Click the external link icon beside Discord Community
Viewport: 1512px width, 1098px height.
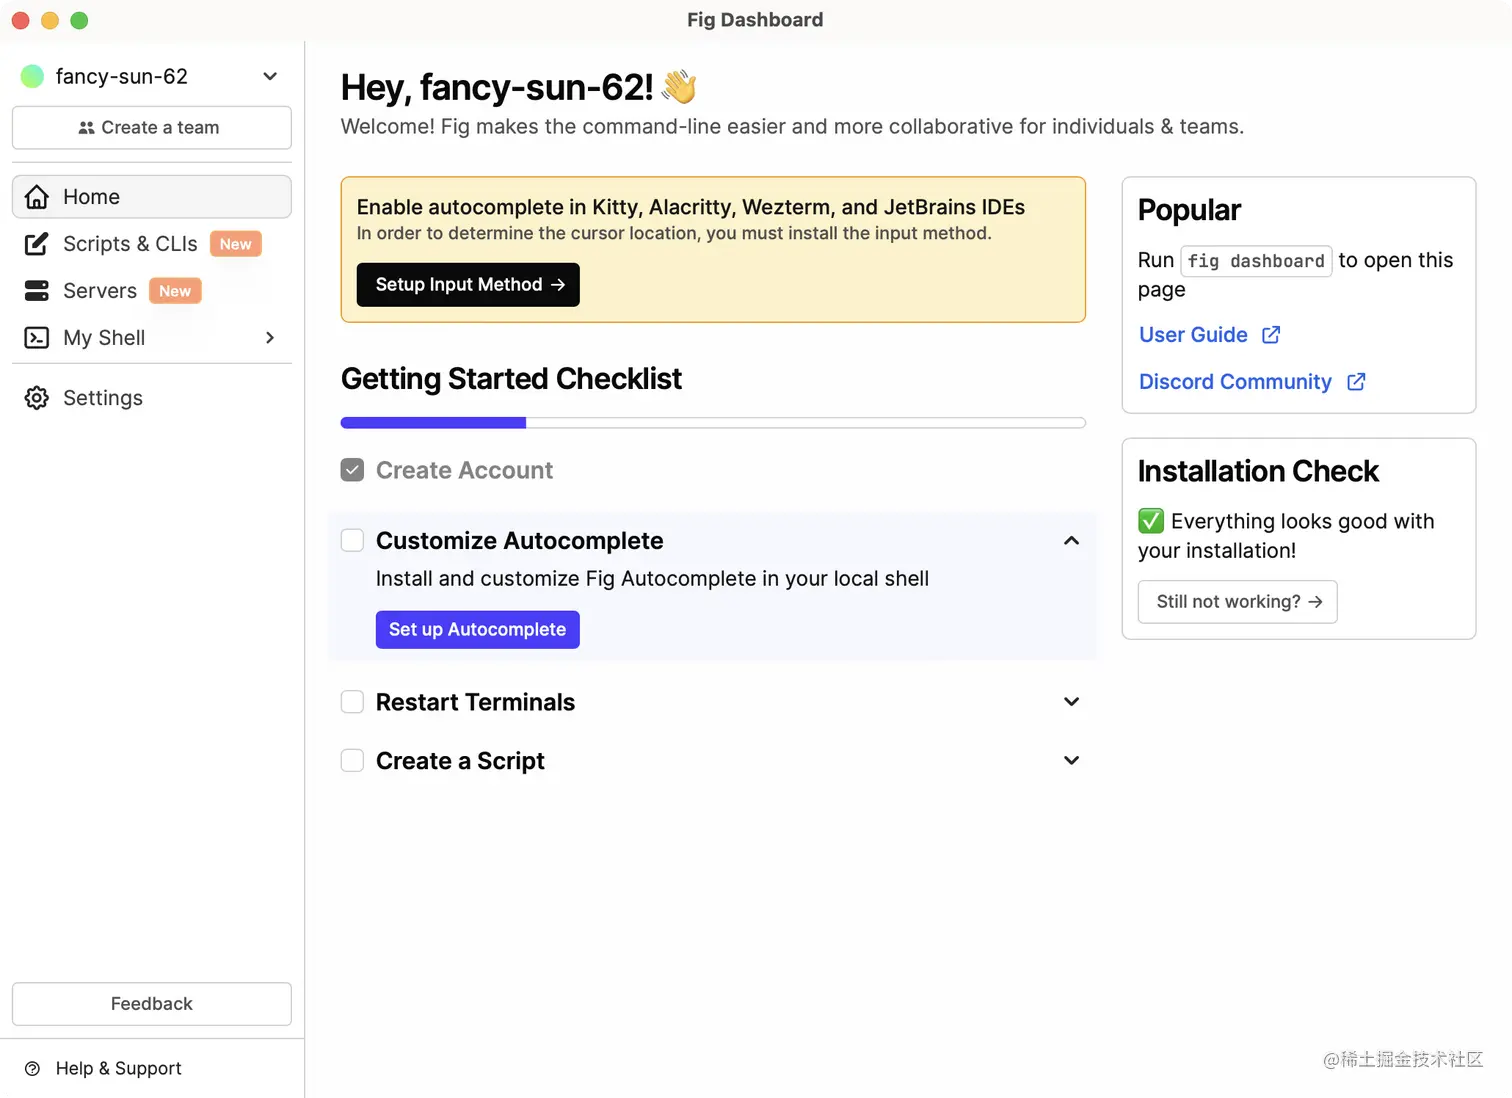1356,382
